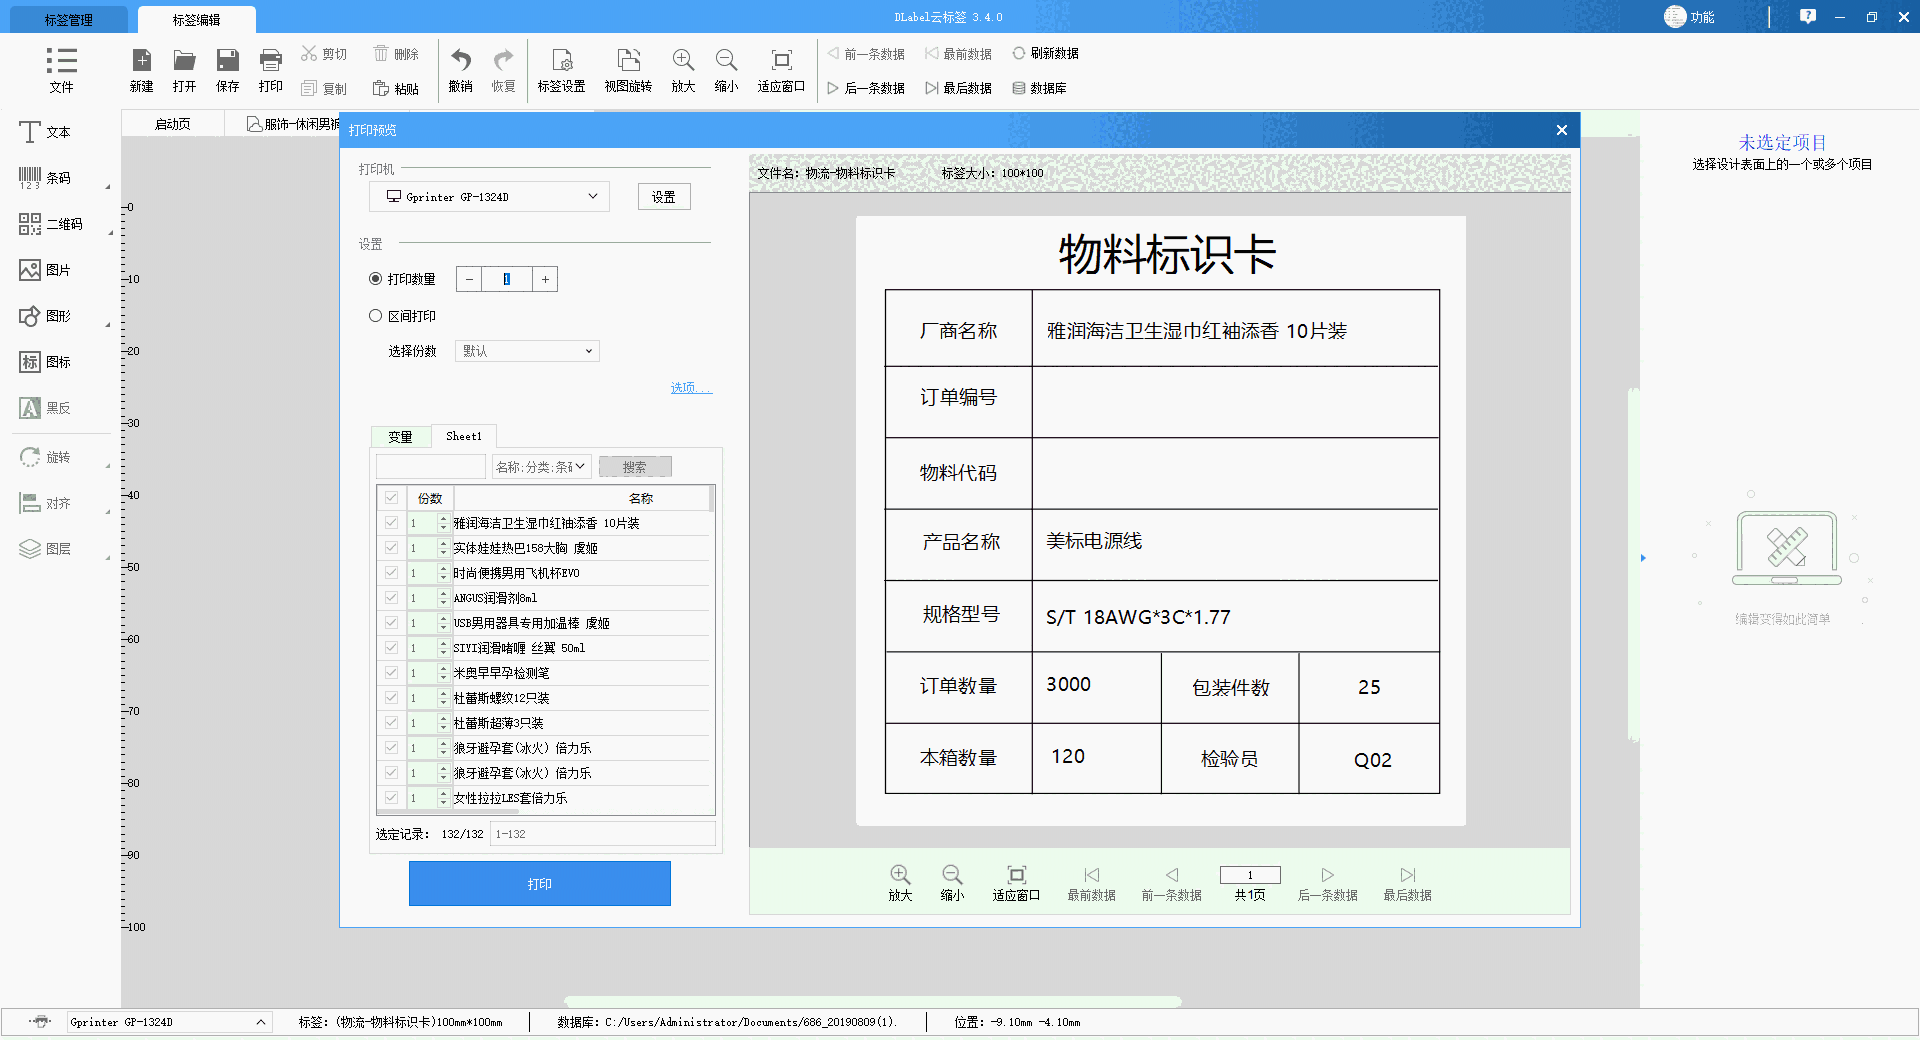
Task: Click the 选项... link
Action: pyautogui.click(x=690, y=388)
